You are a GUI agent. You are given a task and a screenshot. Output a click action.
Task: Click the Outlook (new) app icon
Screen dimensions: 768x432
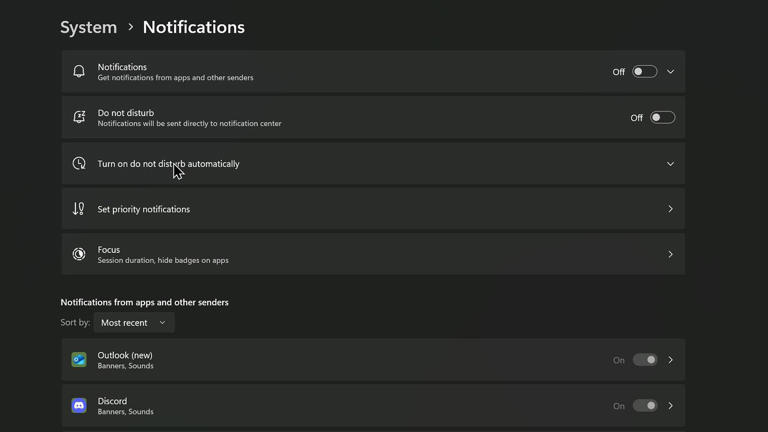click(x=79, y=360)
